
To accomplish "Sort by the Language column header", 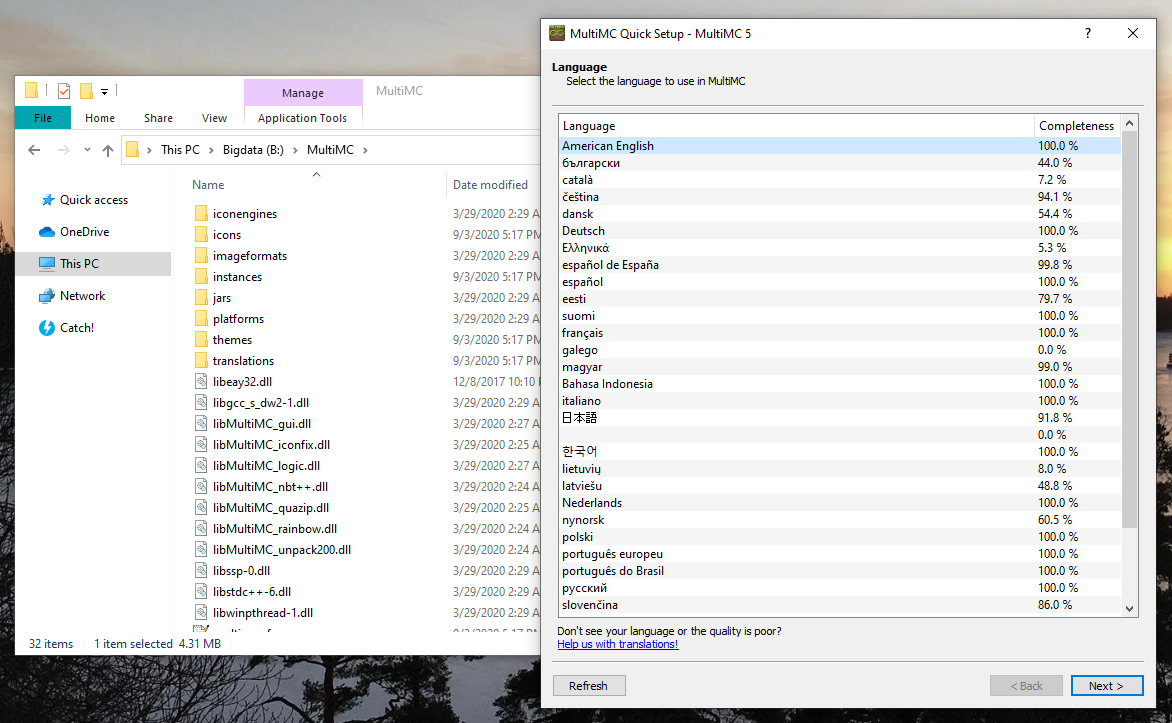I will [x=796, y=126].
